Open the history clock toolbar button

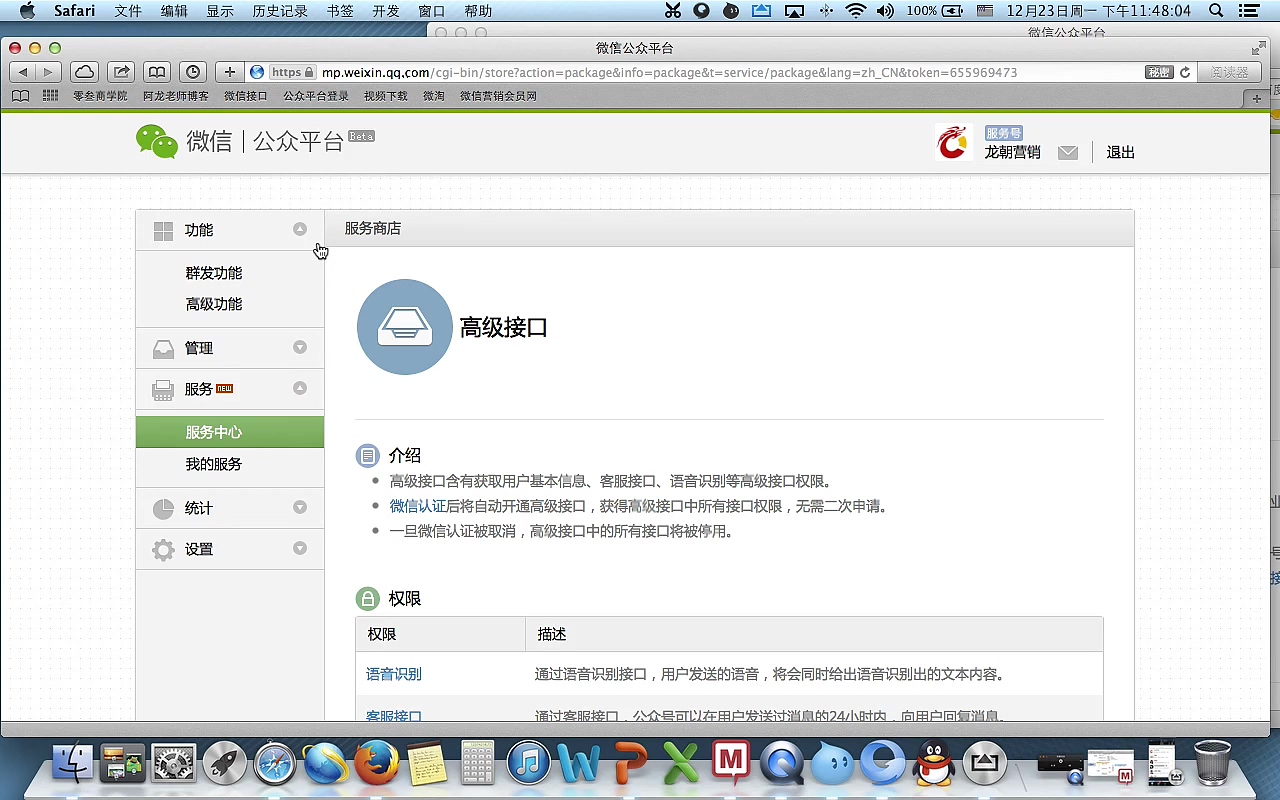(x=193, y=72)
